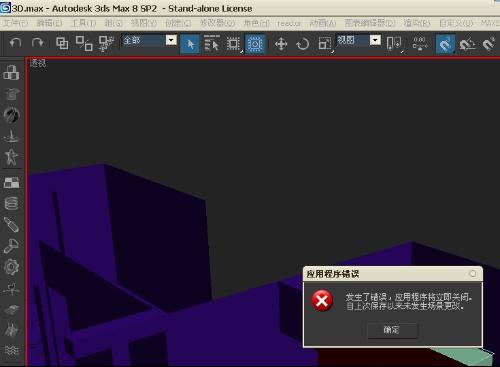500x367 pixels.
Task: Create a reactor Cloth Collection
Action: (11, 94)
